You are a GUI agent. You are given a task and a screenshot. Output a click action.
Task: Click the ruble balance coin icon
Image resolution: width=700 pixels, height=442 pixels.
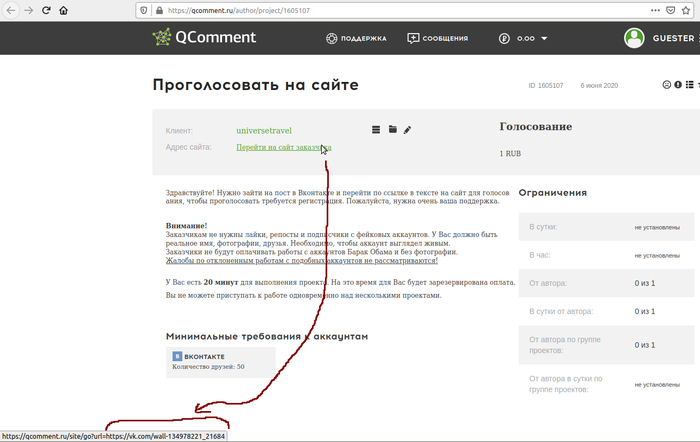coord(504,38)
